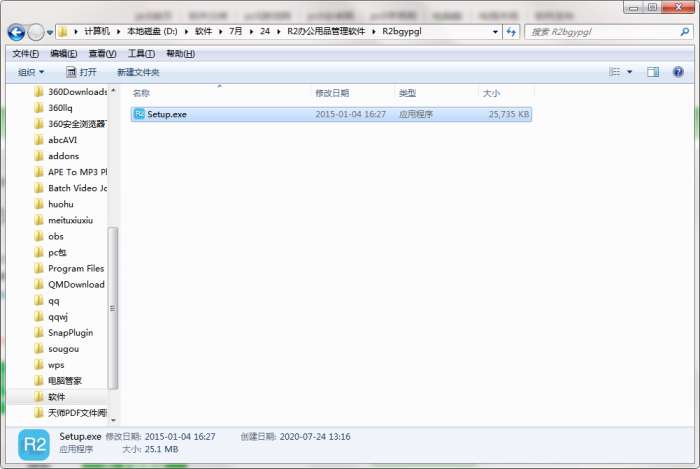Select the addons folder in tree
The height and width of the screenshot is (469, 700).
click(x=56, y=156)
